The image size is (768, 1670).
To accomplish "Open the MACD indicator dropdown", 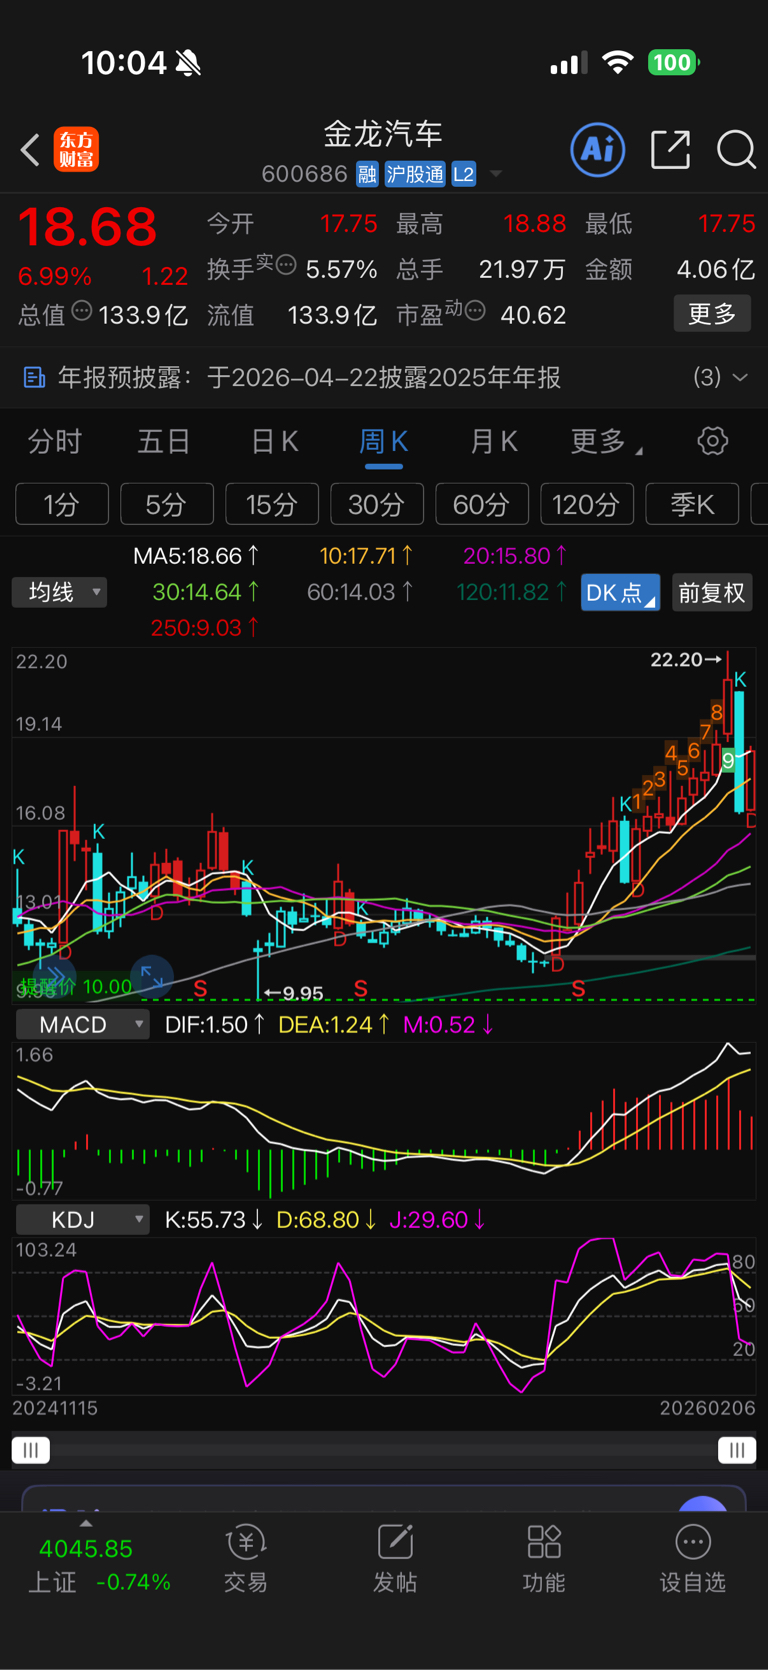I will pyautogui.click(x=83, y=1025).
